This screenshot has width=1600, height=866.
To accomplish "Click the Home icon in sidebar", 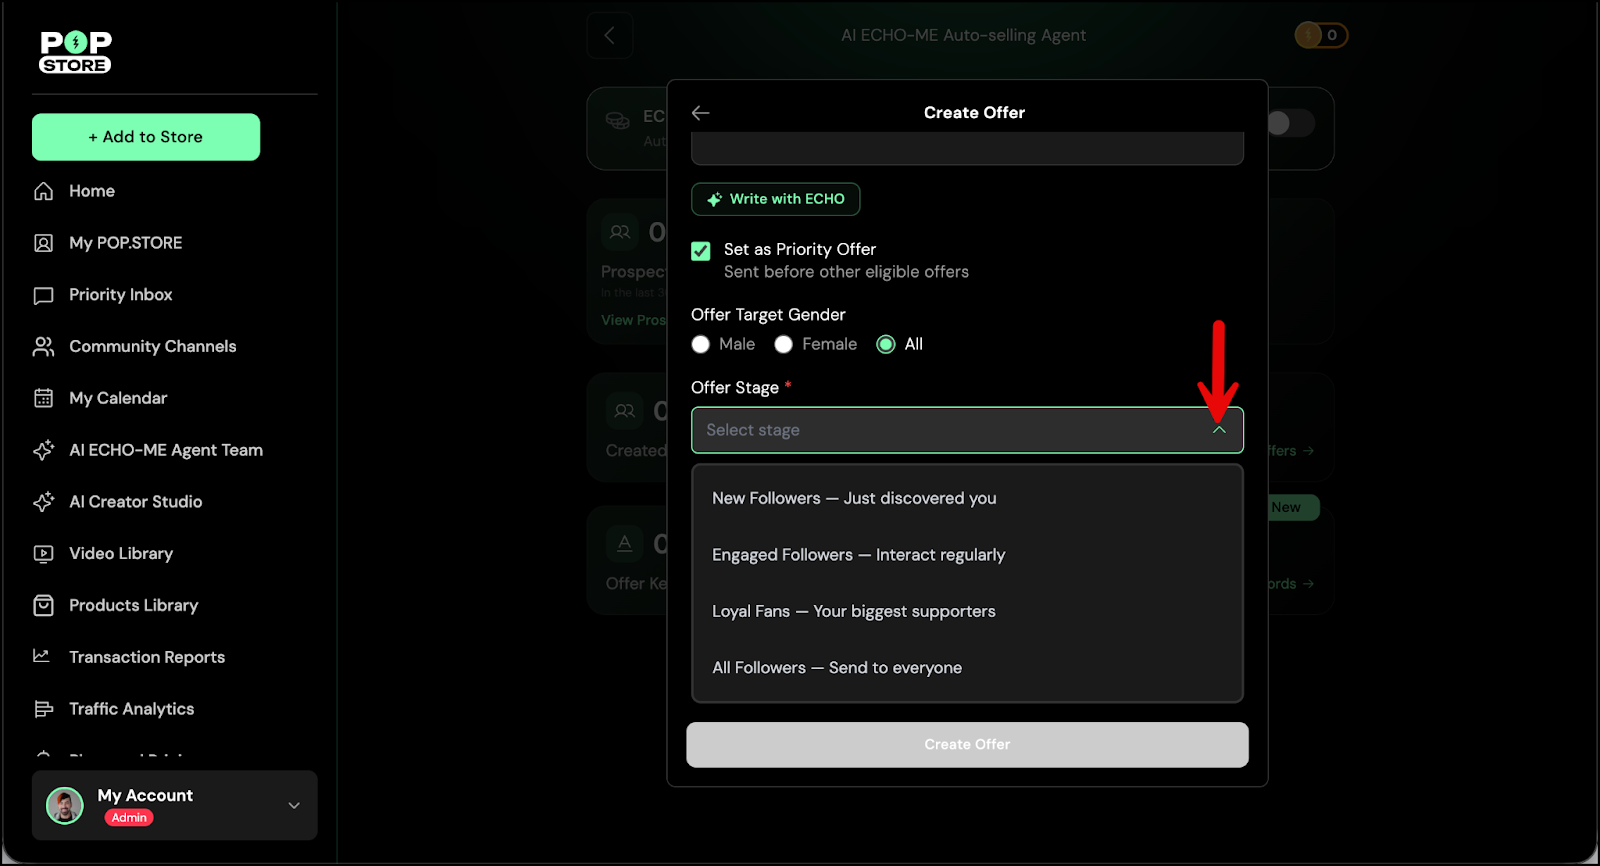I will 43,191.
